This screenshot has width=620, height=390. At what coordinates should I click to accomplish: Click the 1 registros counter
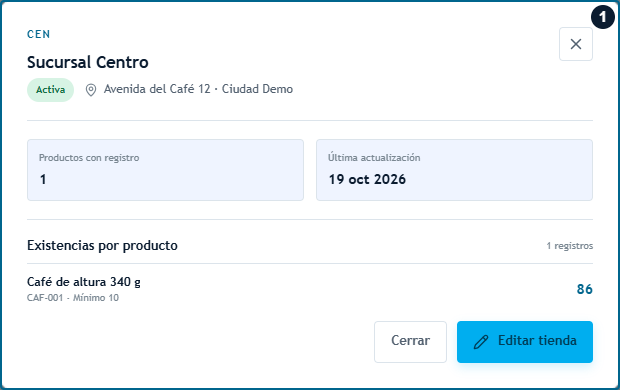point(569,246)
